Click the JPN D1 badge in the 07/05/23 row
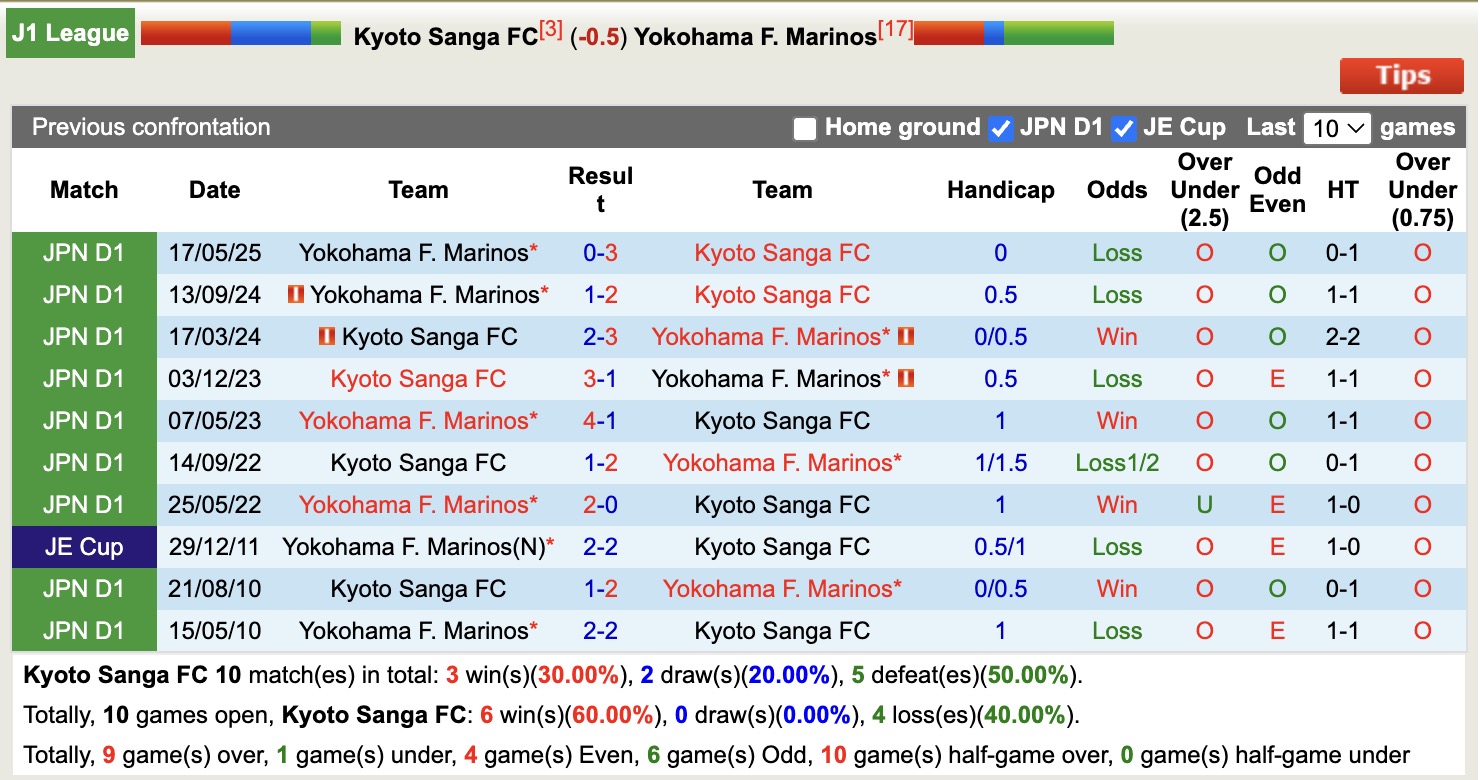Screen dimensions: 1480x780 pyautogui.click(x=83, y=420)
